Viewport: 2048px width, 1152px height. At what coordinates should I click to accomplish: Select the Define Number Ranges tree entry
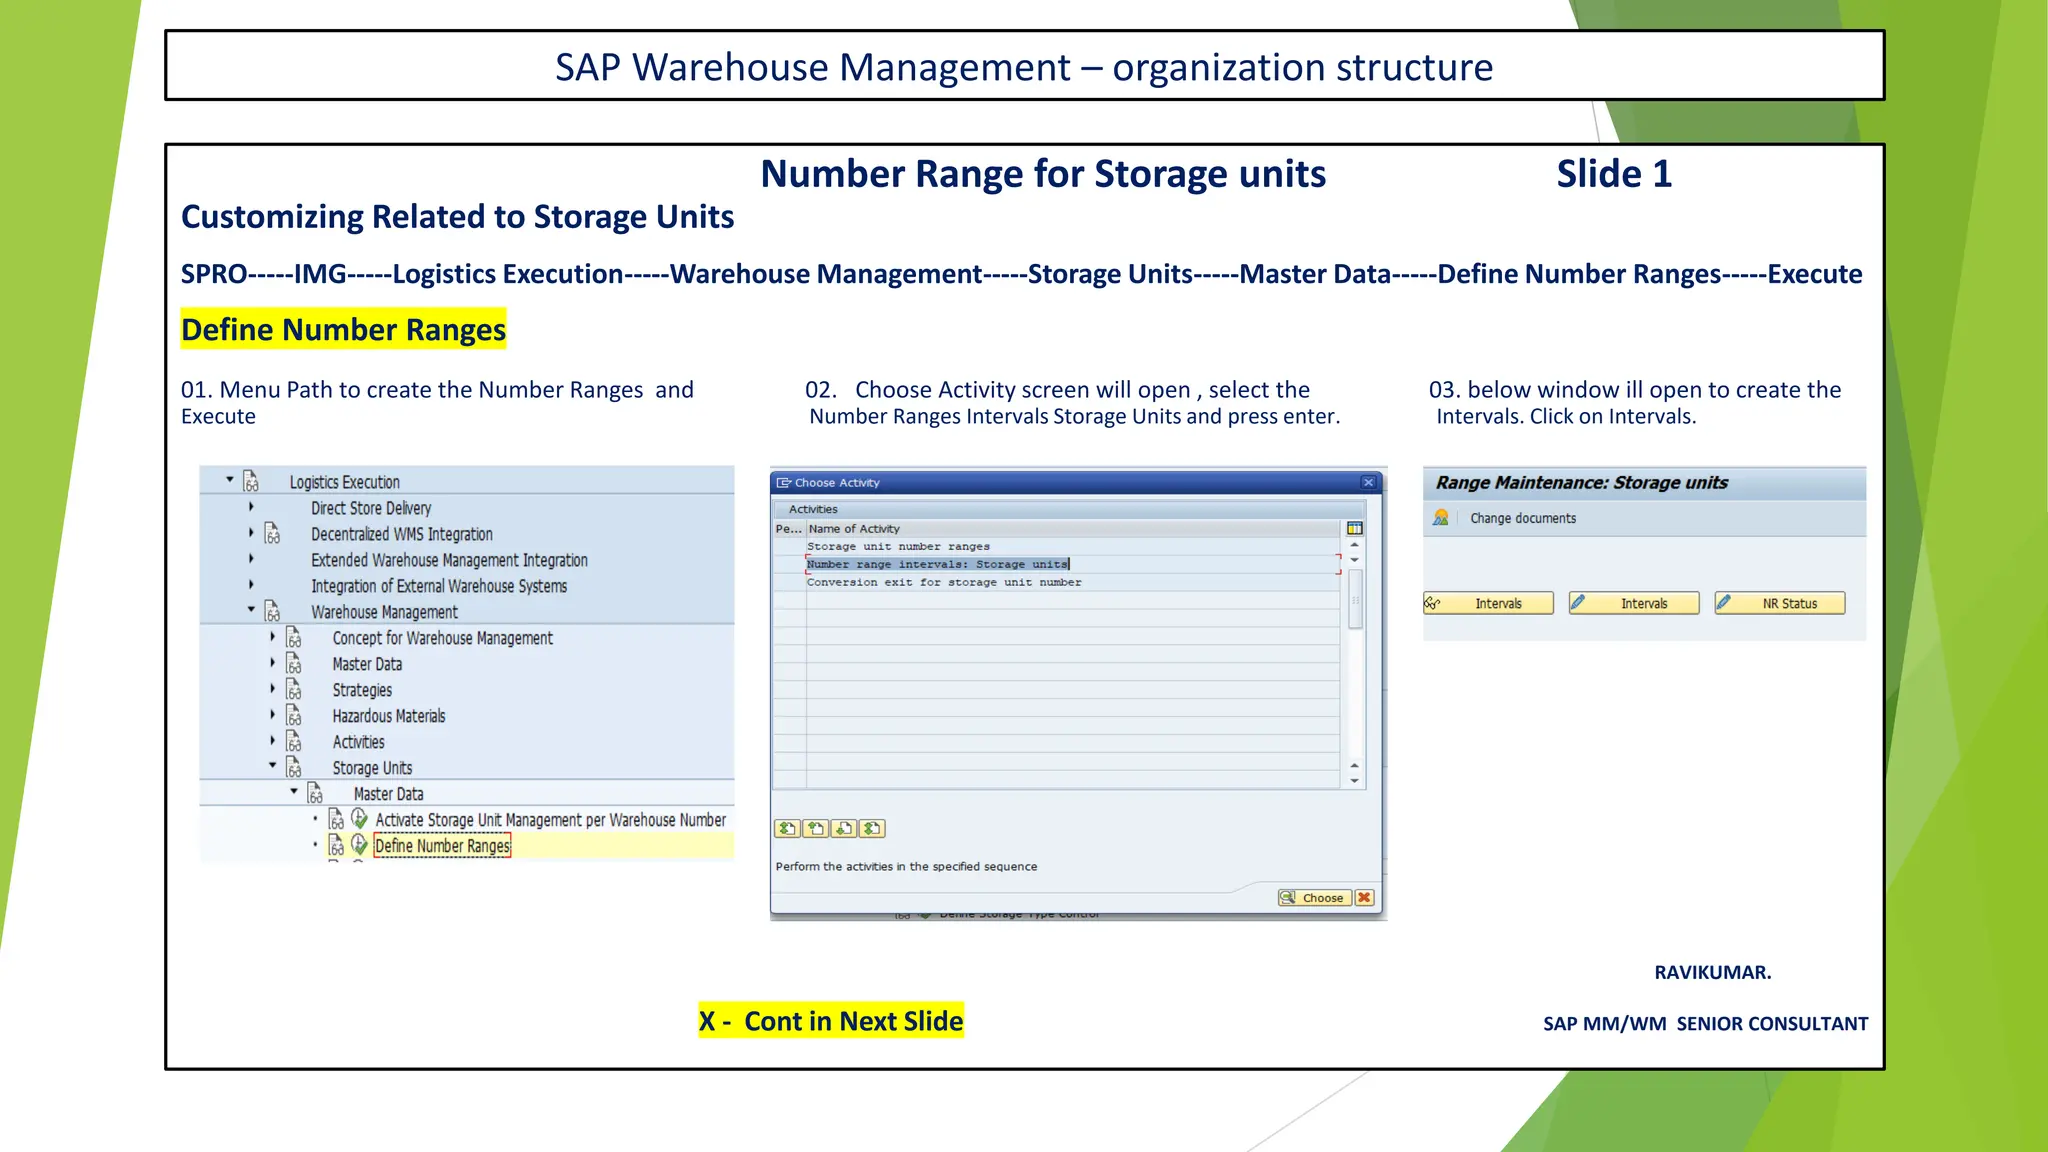tap(442, 846)
